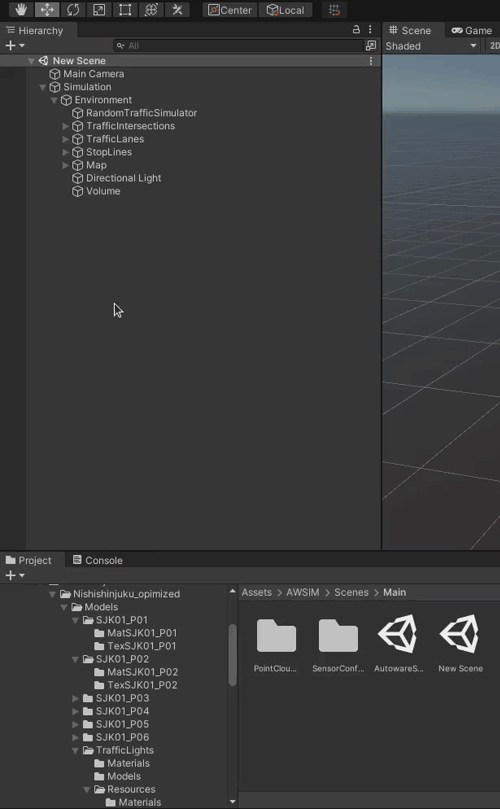
Task: Click Assets in the breadcrumb path
Action: tap(256, 592)
